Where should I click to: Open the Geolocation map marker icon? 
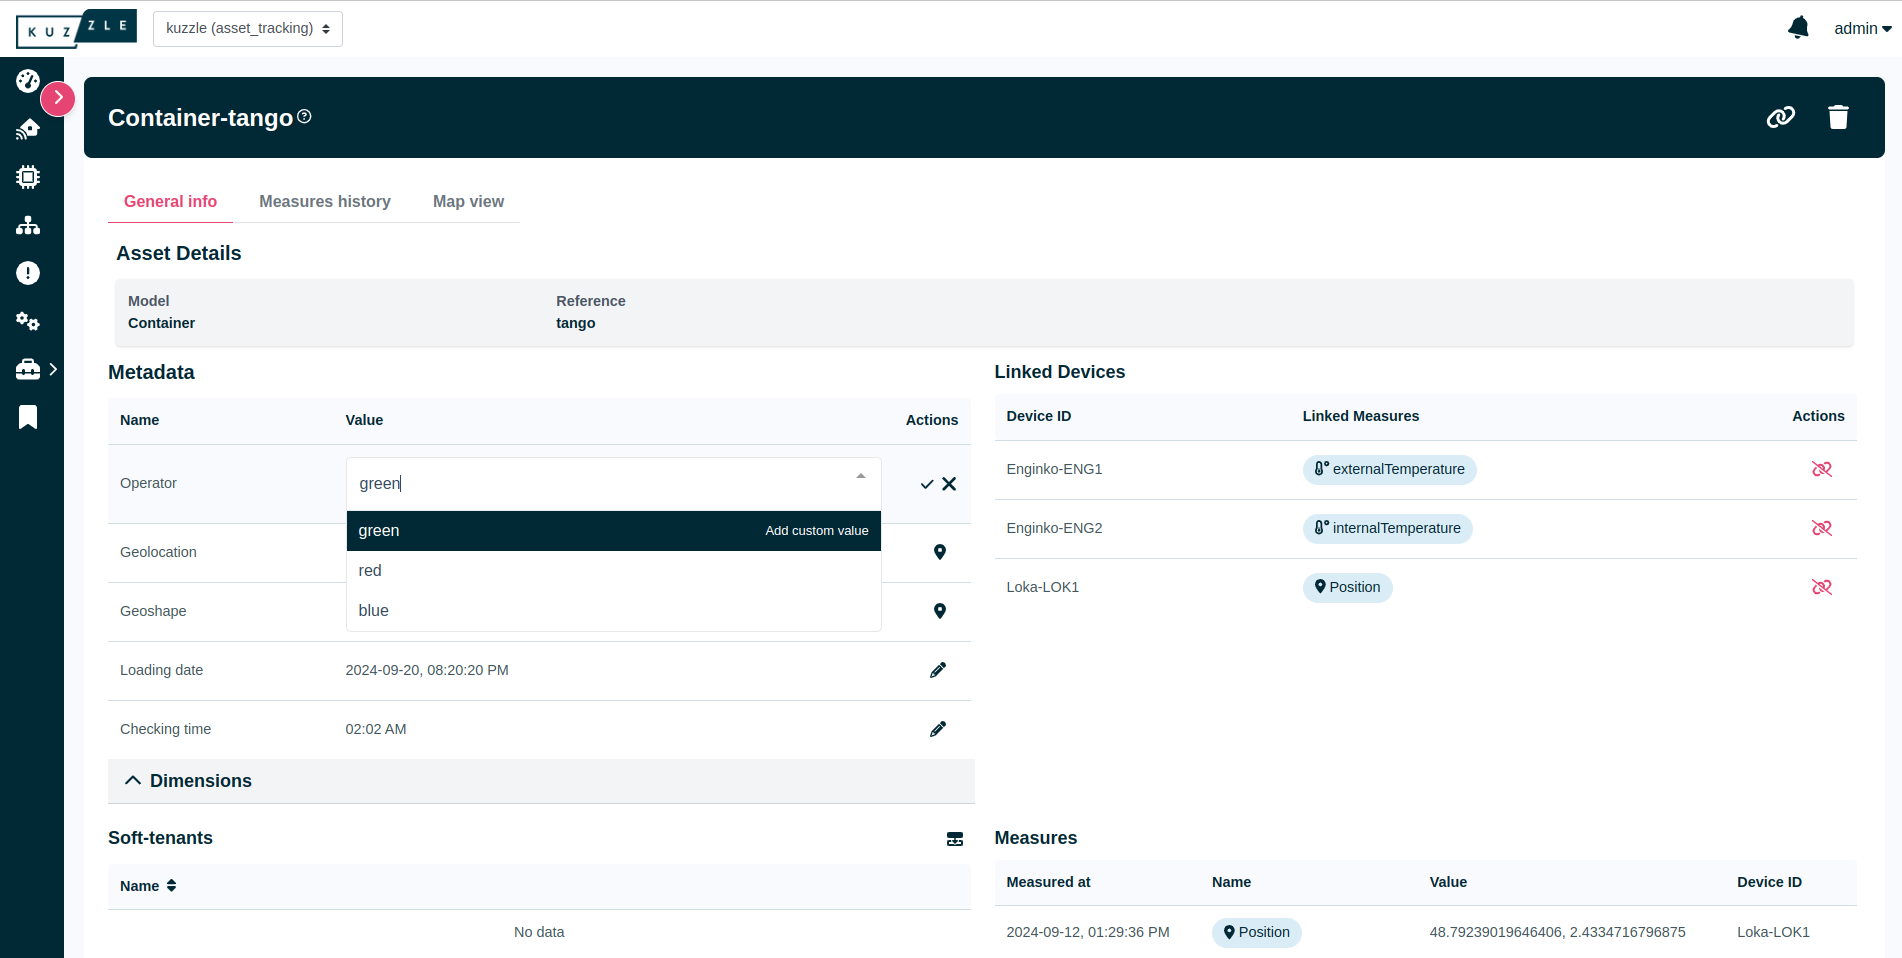tap(939, 552)
